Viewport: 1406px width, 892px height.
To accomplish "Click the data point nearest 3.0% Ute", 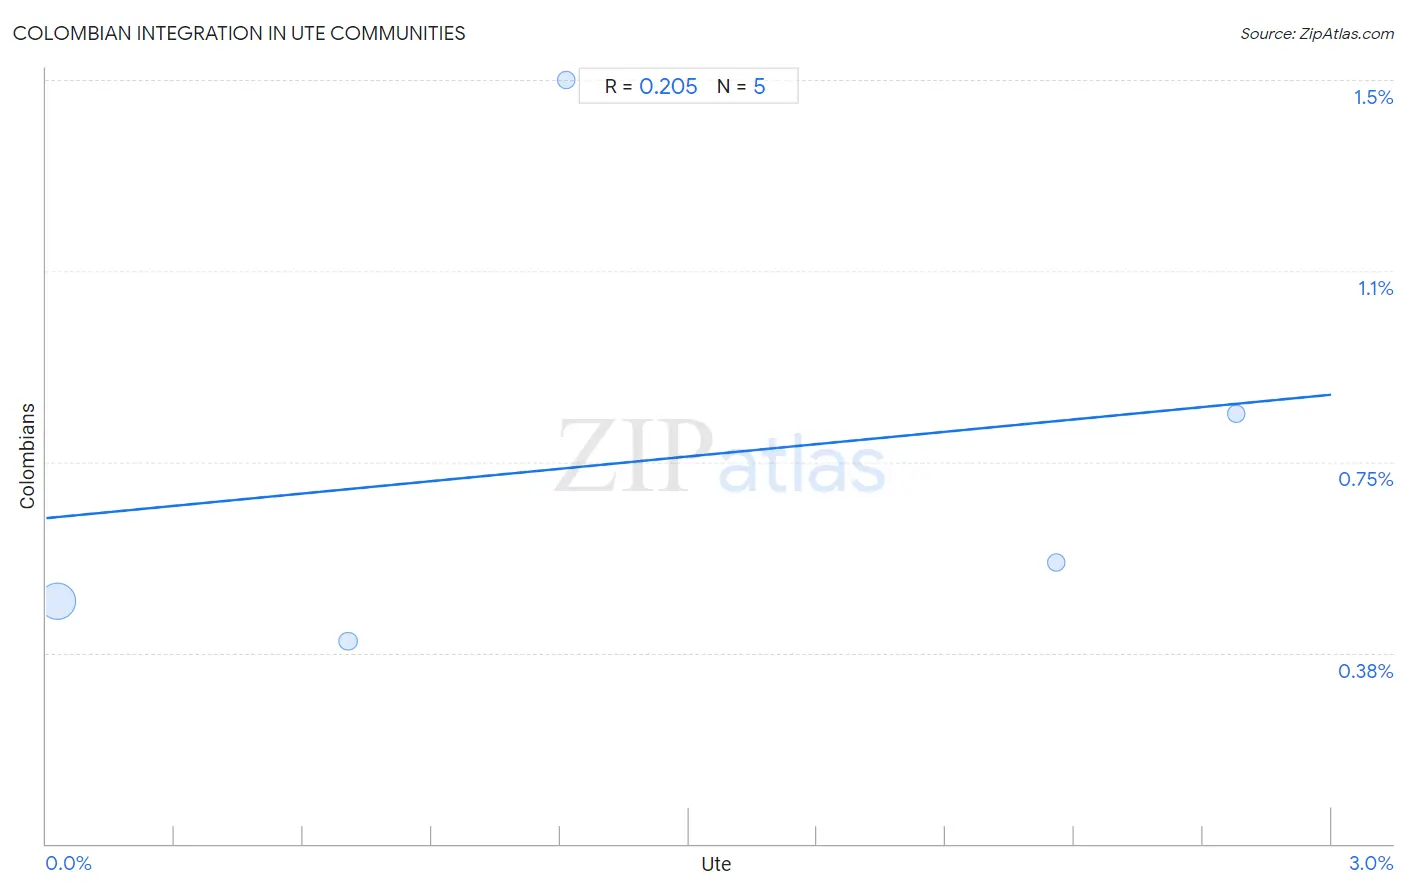I will tap(1236, 414).
